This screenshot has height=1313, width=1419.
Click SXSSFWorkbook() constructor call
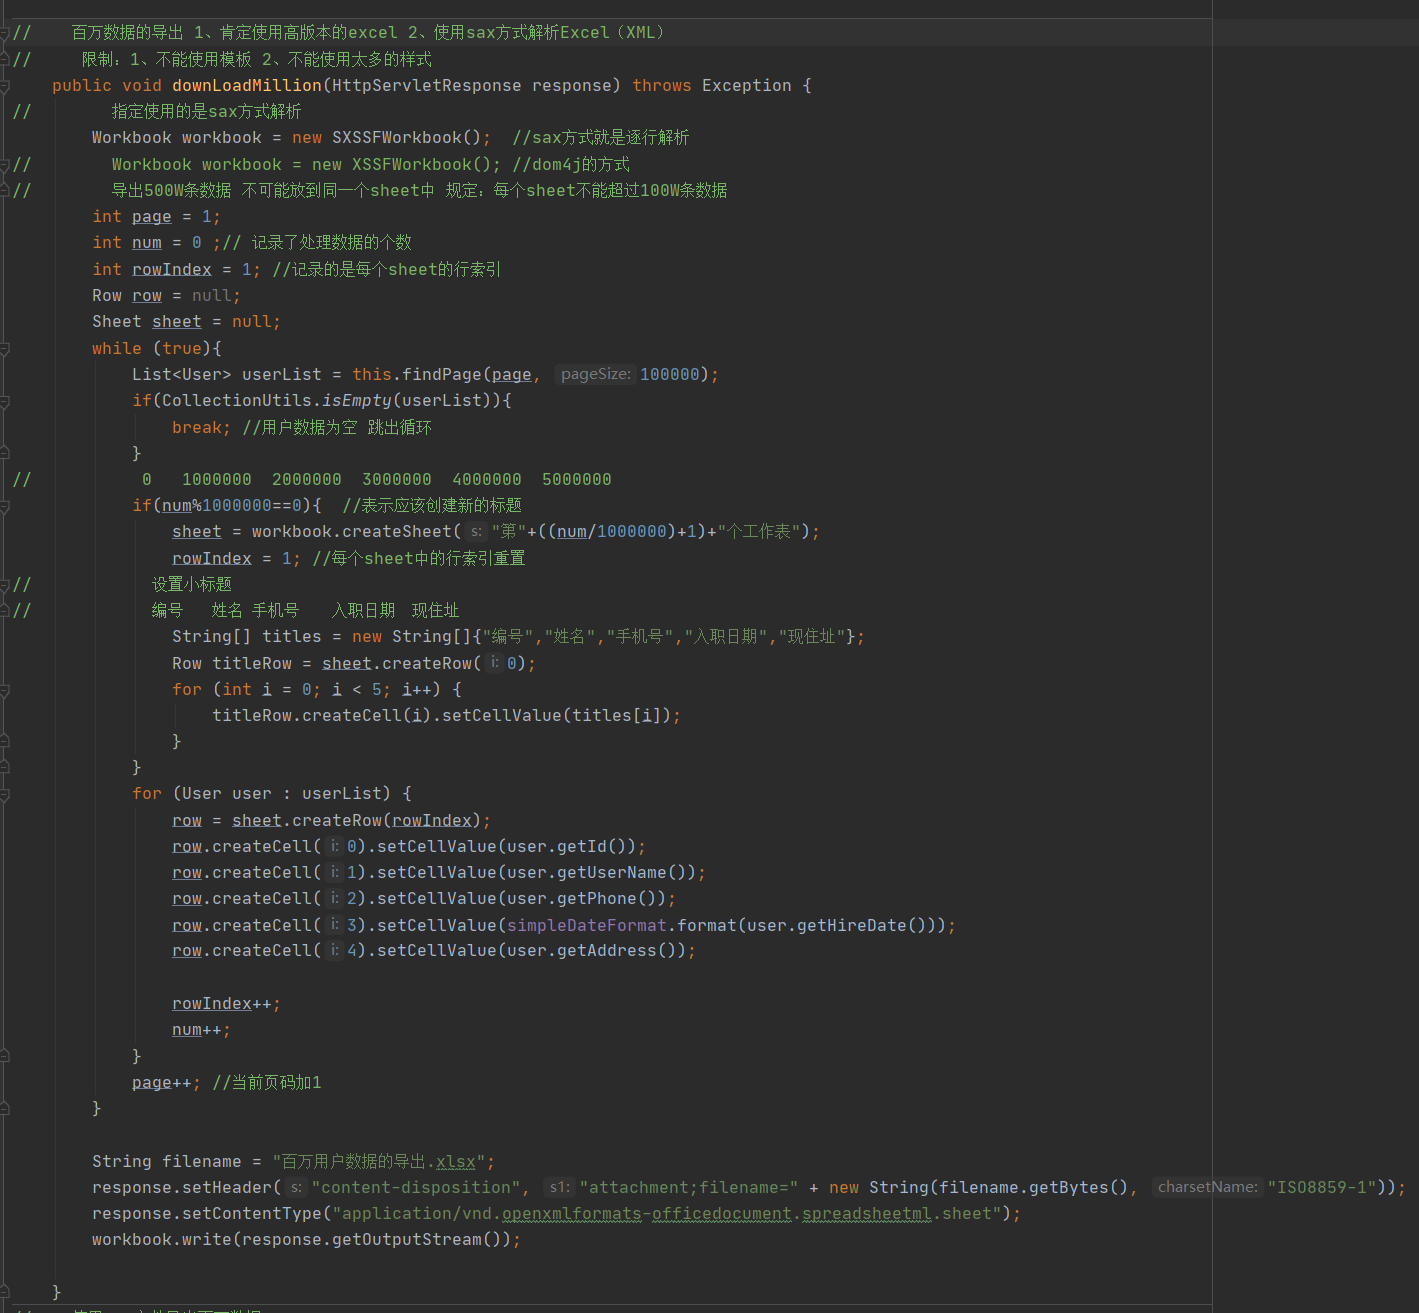407,138
